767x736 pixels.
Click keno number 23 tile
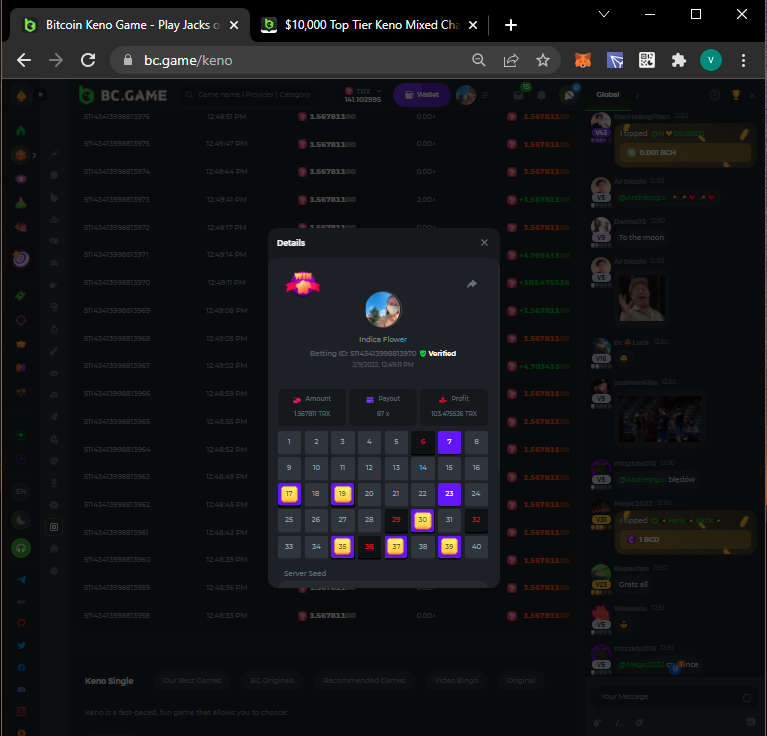click(449, 492)
